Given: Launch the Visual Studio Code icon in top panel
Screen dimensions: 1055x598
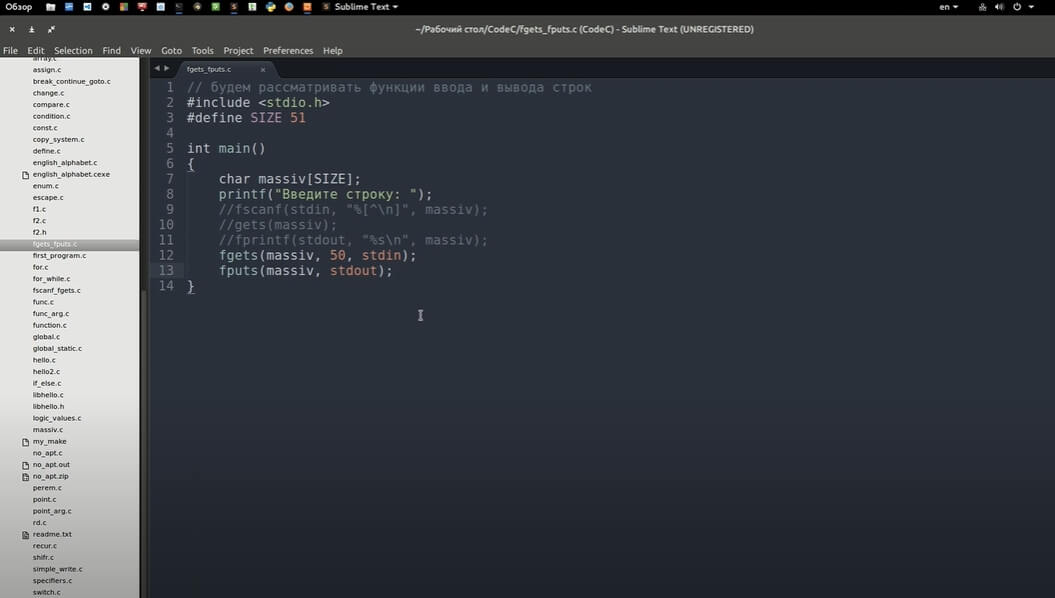Looking at the screenshot, I should pos(87,7).
